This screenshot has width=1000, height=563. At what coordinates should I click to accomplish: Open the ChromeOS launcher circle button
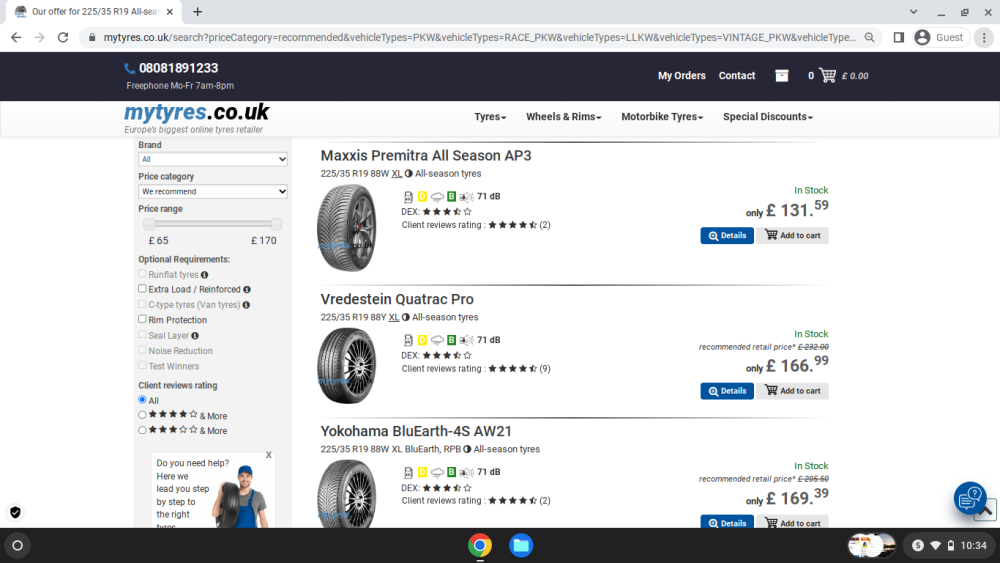click(x=18, y=545)
